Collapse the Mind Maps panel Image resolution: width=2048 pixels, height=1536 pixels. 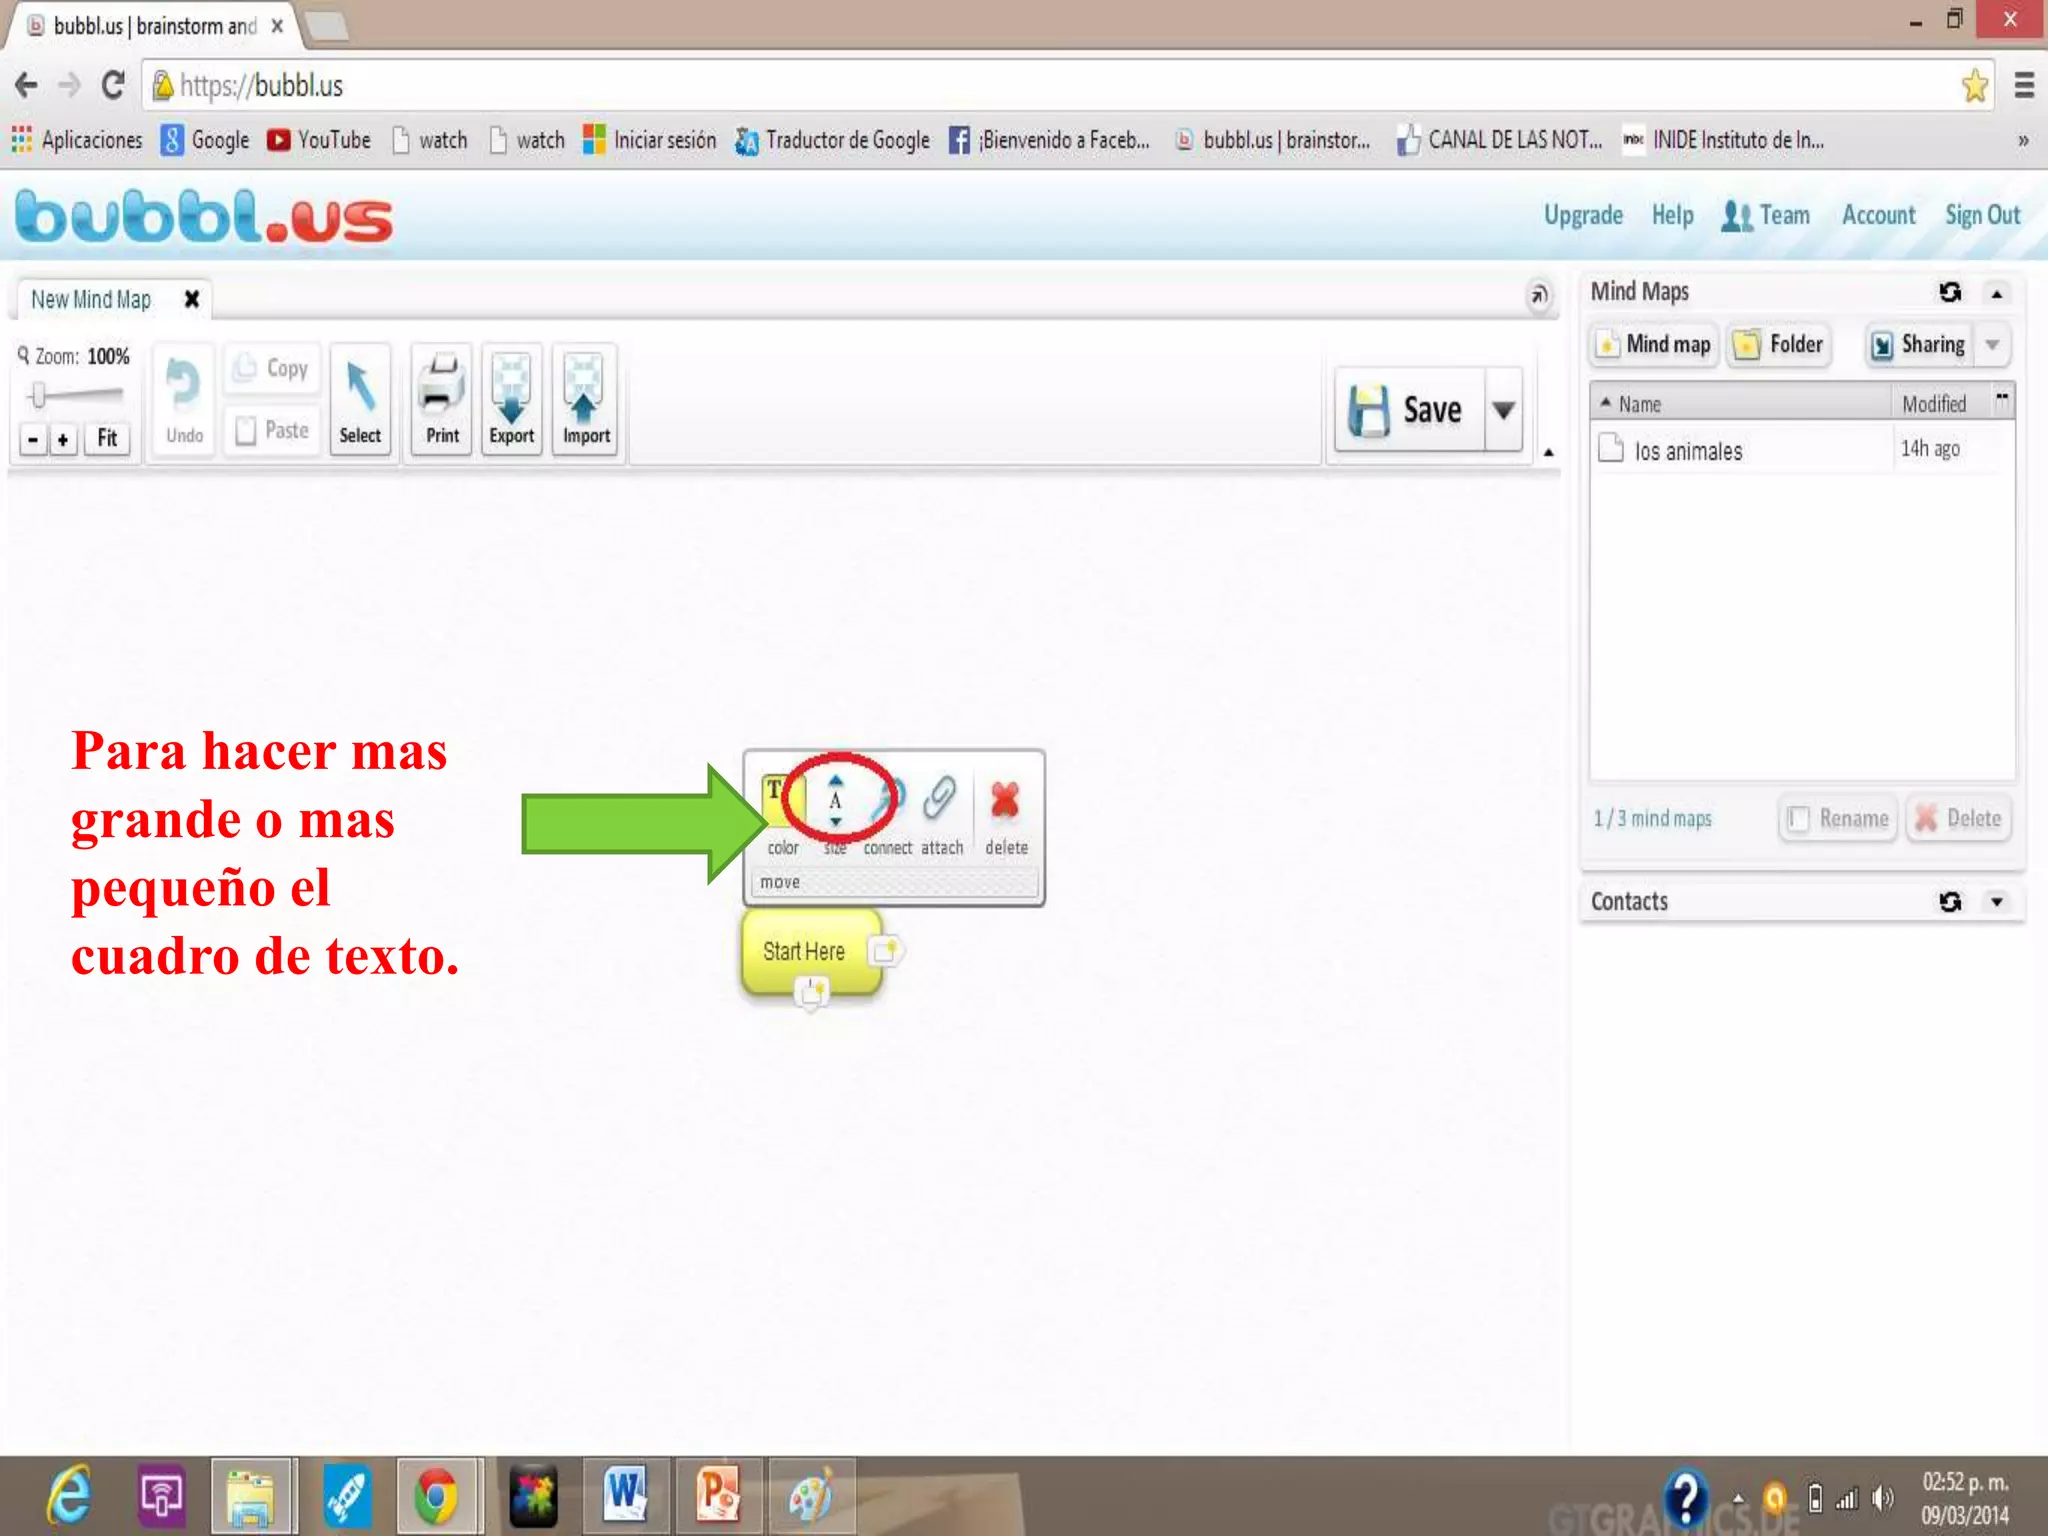click(x=1997, y=294)
